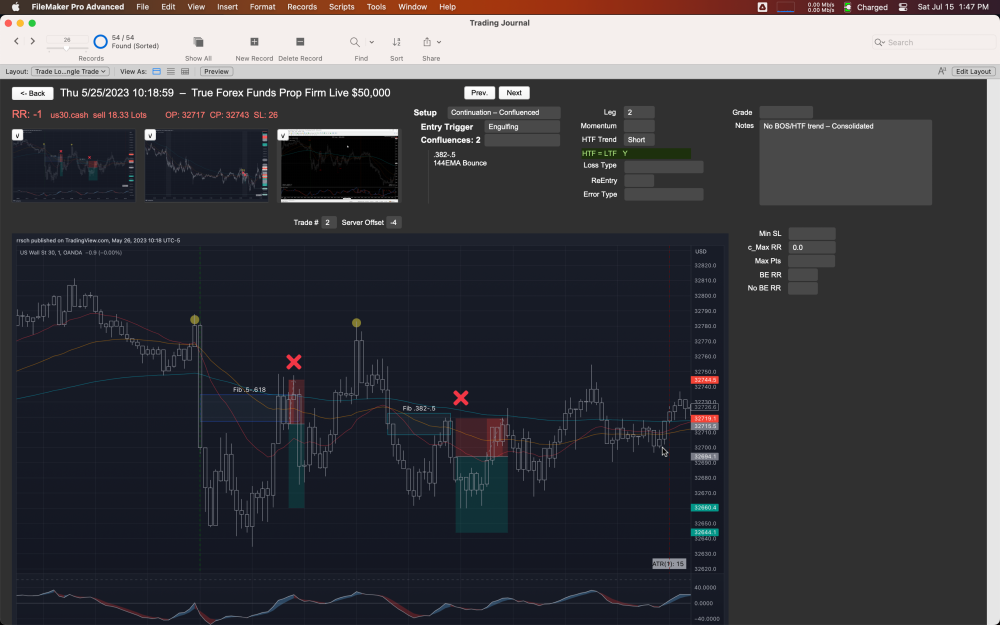Switch to Table view using View As icons
Viewport: 1000px width, 625px height.
[185, 71]
